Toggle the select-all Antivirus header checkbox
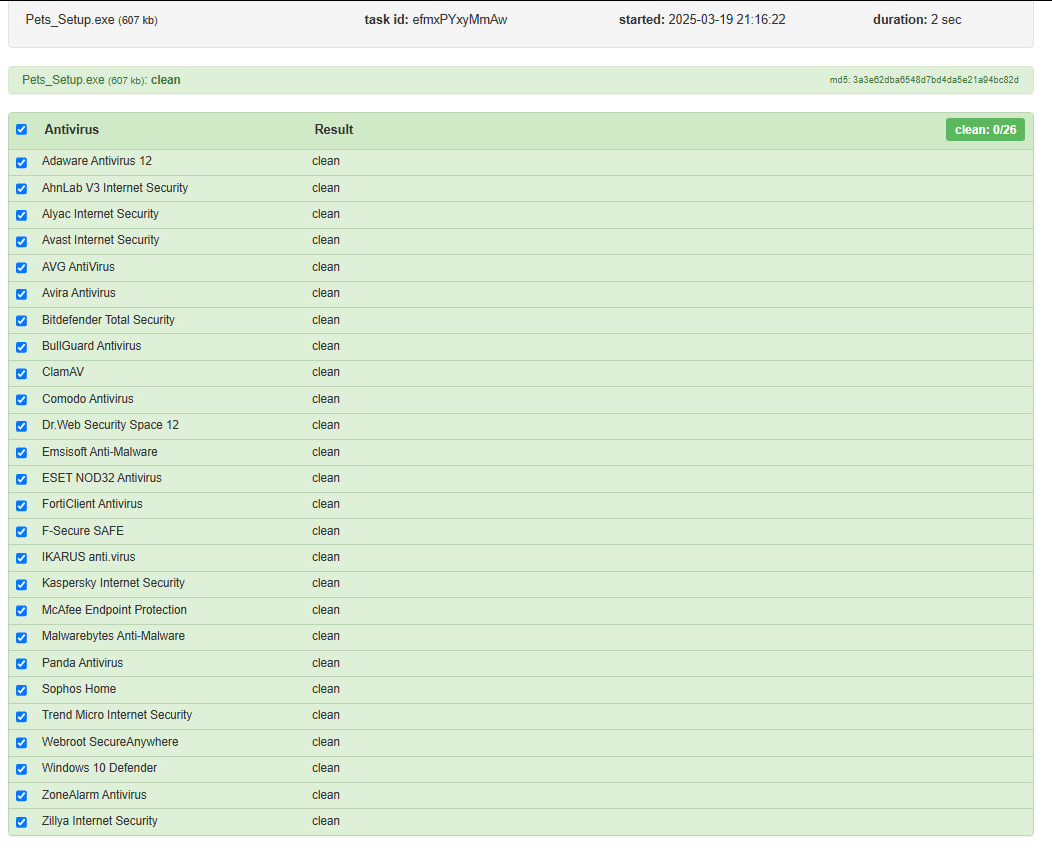 tap(22, 130)
